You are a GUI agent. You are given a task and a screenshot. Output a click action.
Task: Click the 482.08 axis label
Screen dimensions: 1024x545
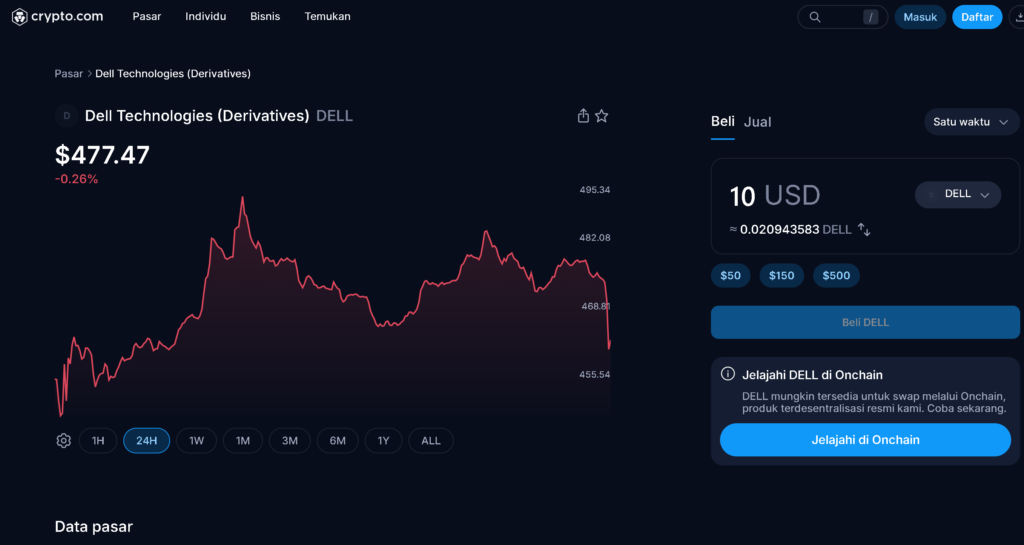(x=595, y=238)
